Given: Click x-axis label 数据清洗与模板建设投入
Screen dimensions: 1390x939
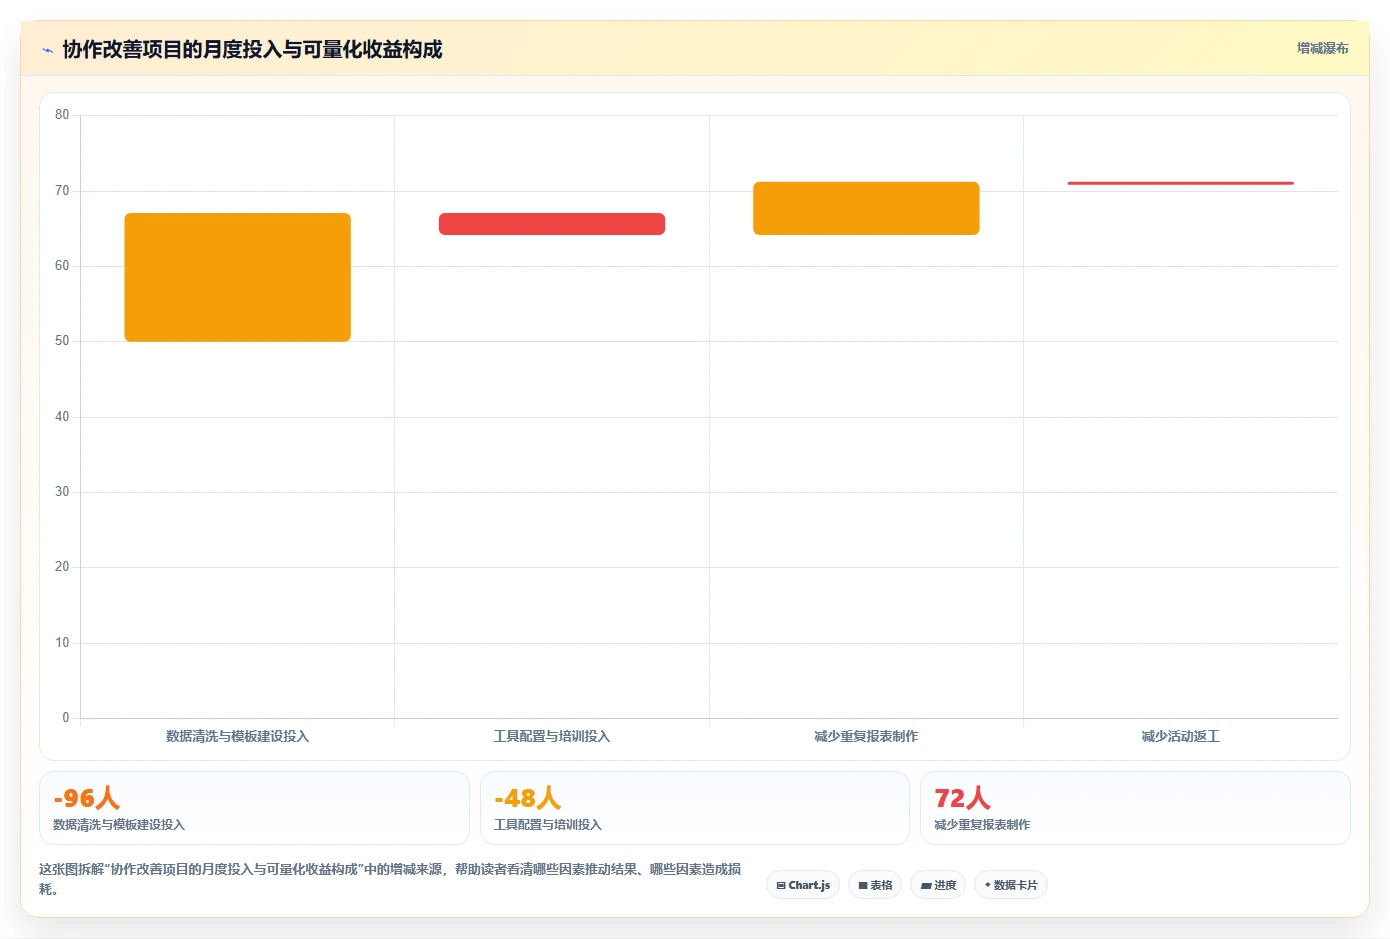Looking at the screenshot, I should [237, 736].
